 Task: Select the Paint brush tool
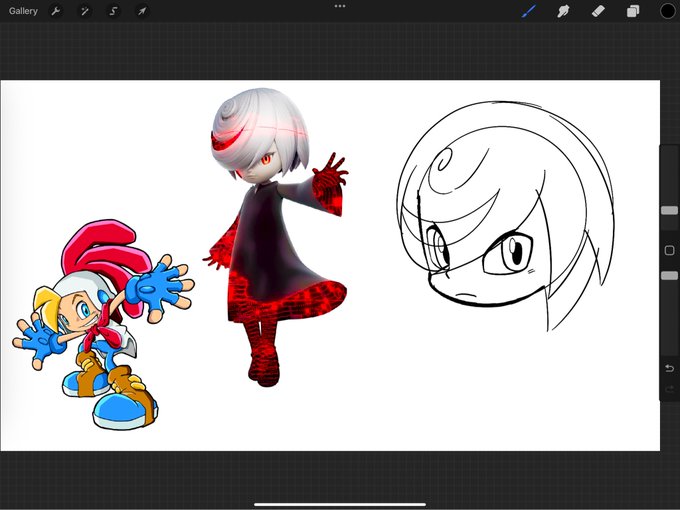528,11
